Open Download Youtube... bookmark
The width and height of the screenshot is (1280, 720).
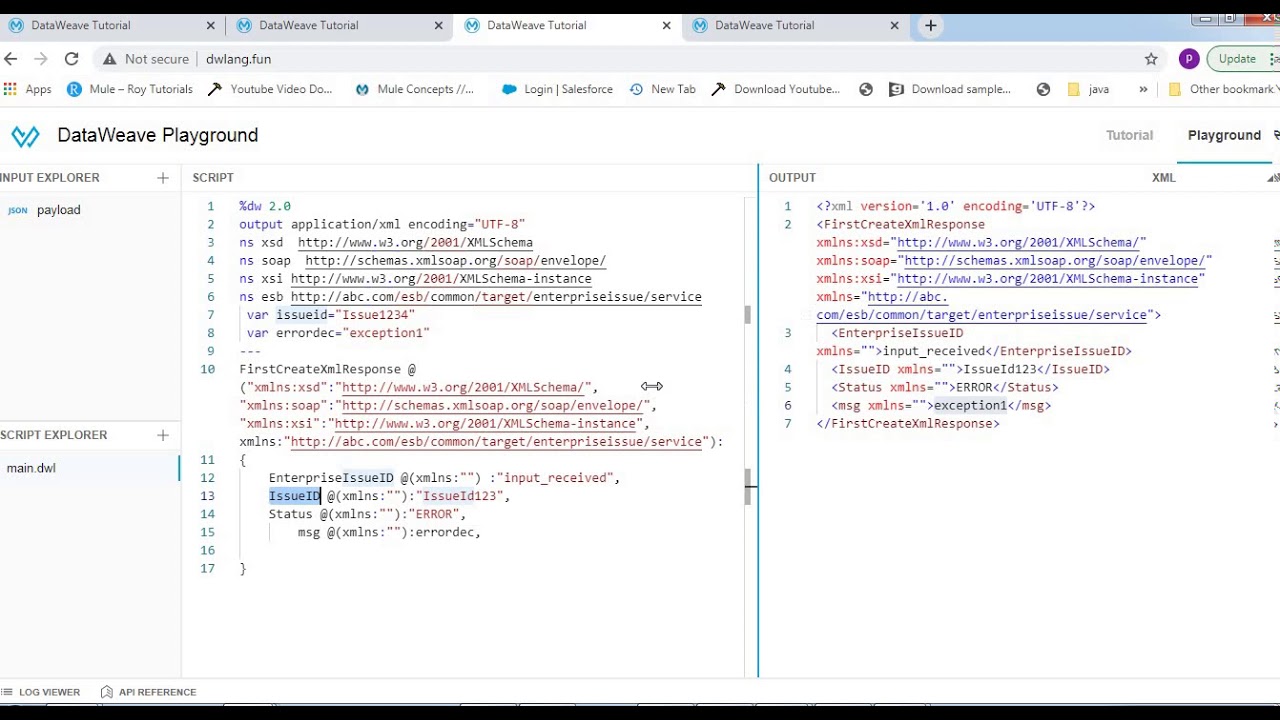776,89
